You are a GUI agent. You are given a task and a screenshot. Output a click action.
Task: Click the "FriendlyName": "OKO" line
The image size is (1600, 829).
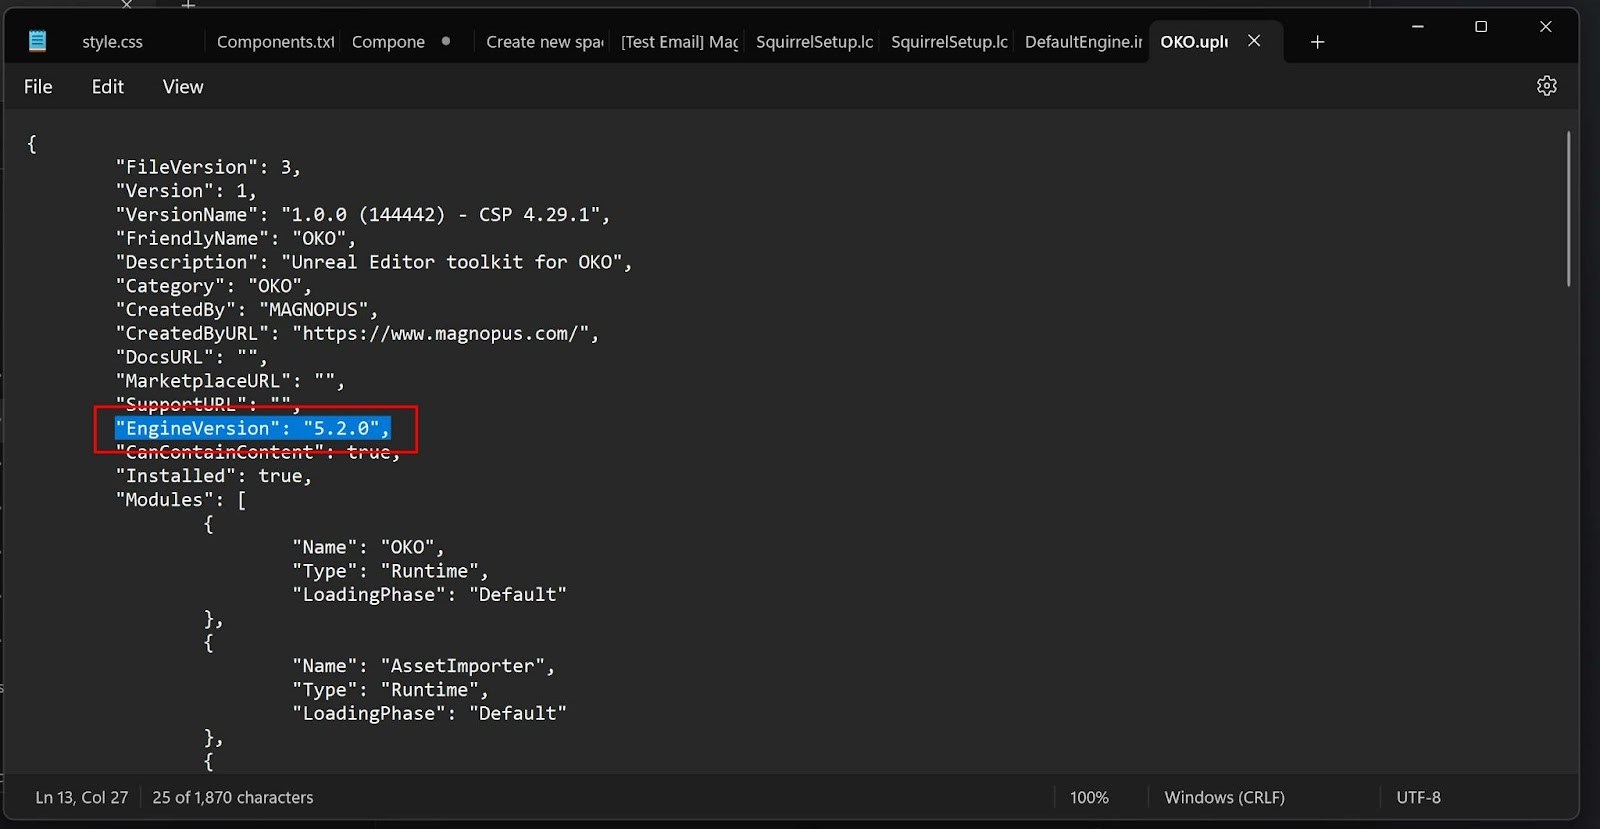point(235,238)
